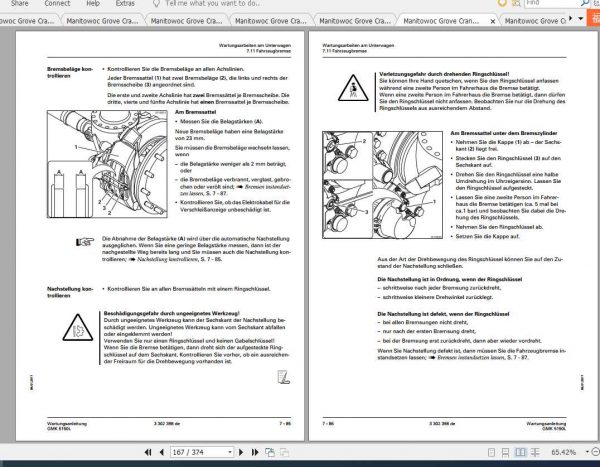The width and height of the screenshot is (600, 467).
Task: Click the orange button at top right
Action: pyautogui.click(x=594, y=18)
